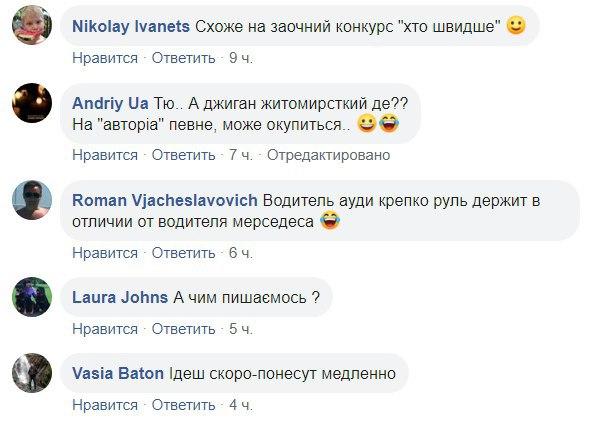This screenshot has width=615, height=425.
Task: Reply to Andriy Ua's comment
Action: [185, 155]
